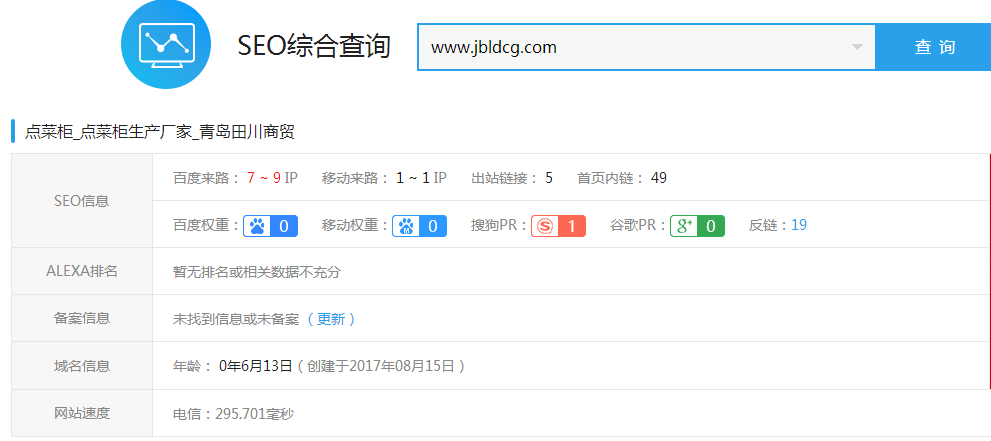Click the Baidu paw icon for 移动权重

pos(406,226)
